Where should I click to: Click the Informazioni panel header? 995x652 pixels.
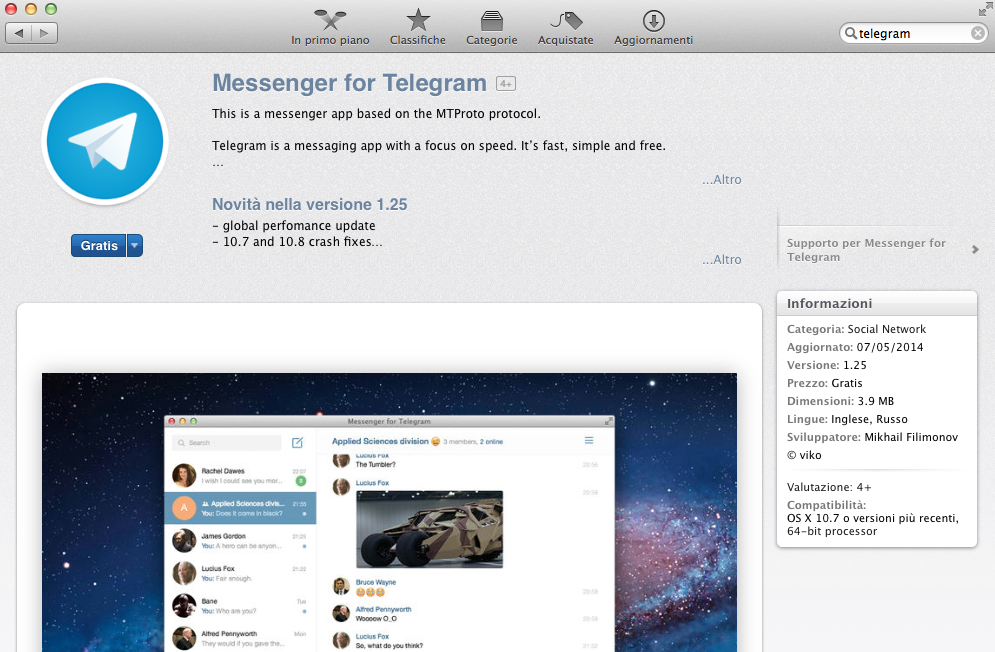click(x=876, y=303)
